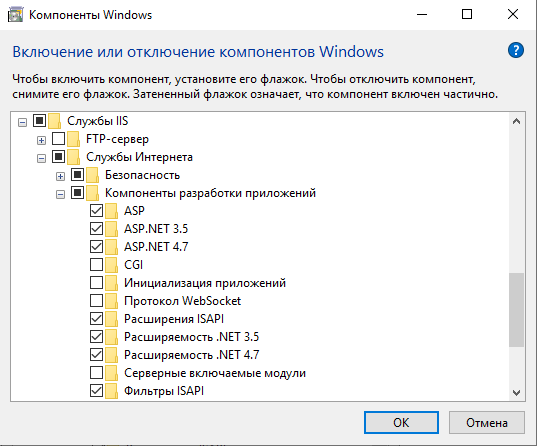The image size is (537, 446).
Task: Click the Windows Components title bar icon
Action: pyautogui.click(x=15, y=15)
